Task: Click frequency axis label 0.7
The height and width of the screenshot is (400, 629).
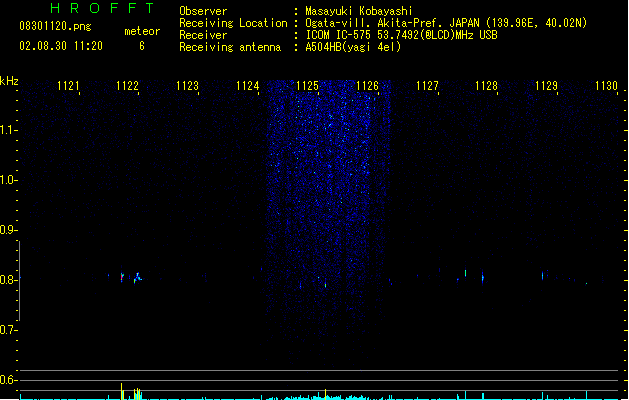Action: pyautogui.click(x=8, y=330)
